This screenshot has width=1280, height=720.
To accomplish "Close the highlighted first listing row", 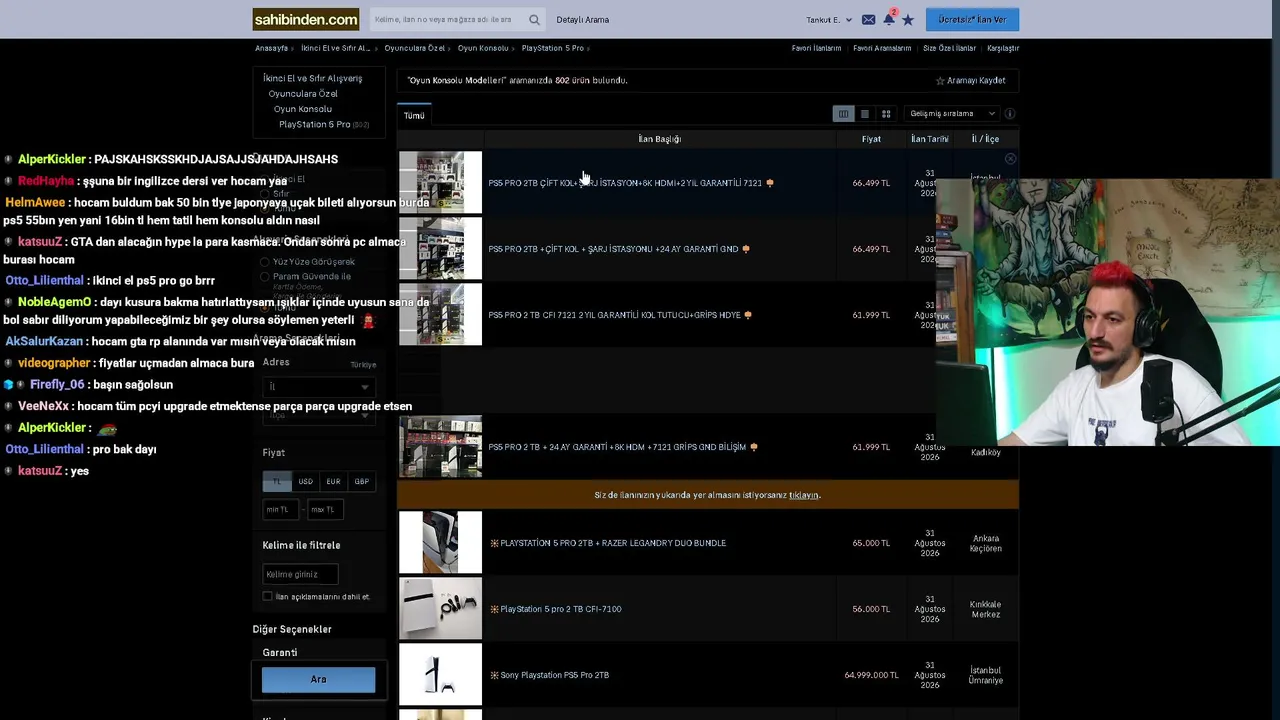I will click(x=1010, y=159).
